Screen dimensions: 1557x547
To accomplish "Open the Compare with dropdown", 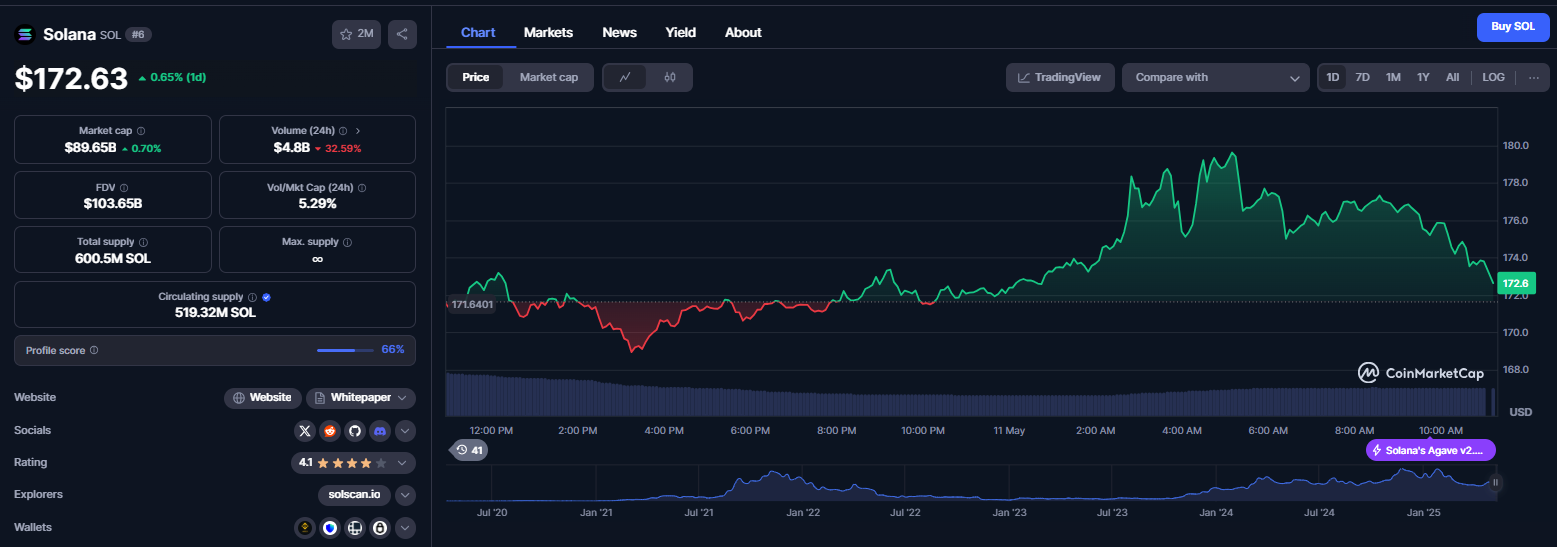I will (1216, 77).
